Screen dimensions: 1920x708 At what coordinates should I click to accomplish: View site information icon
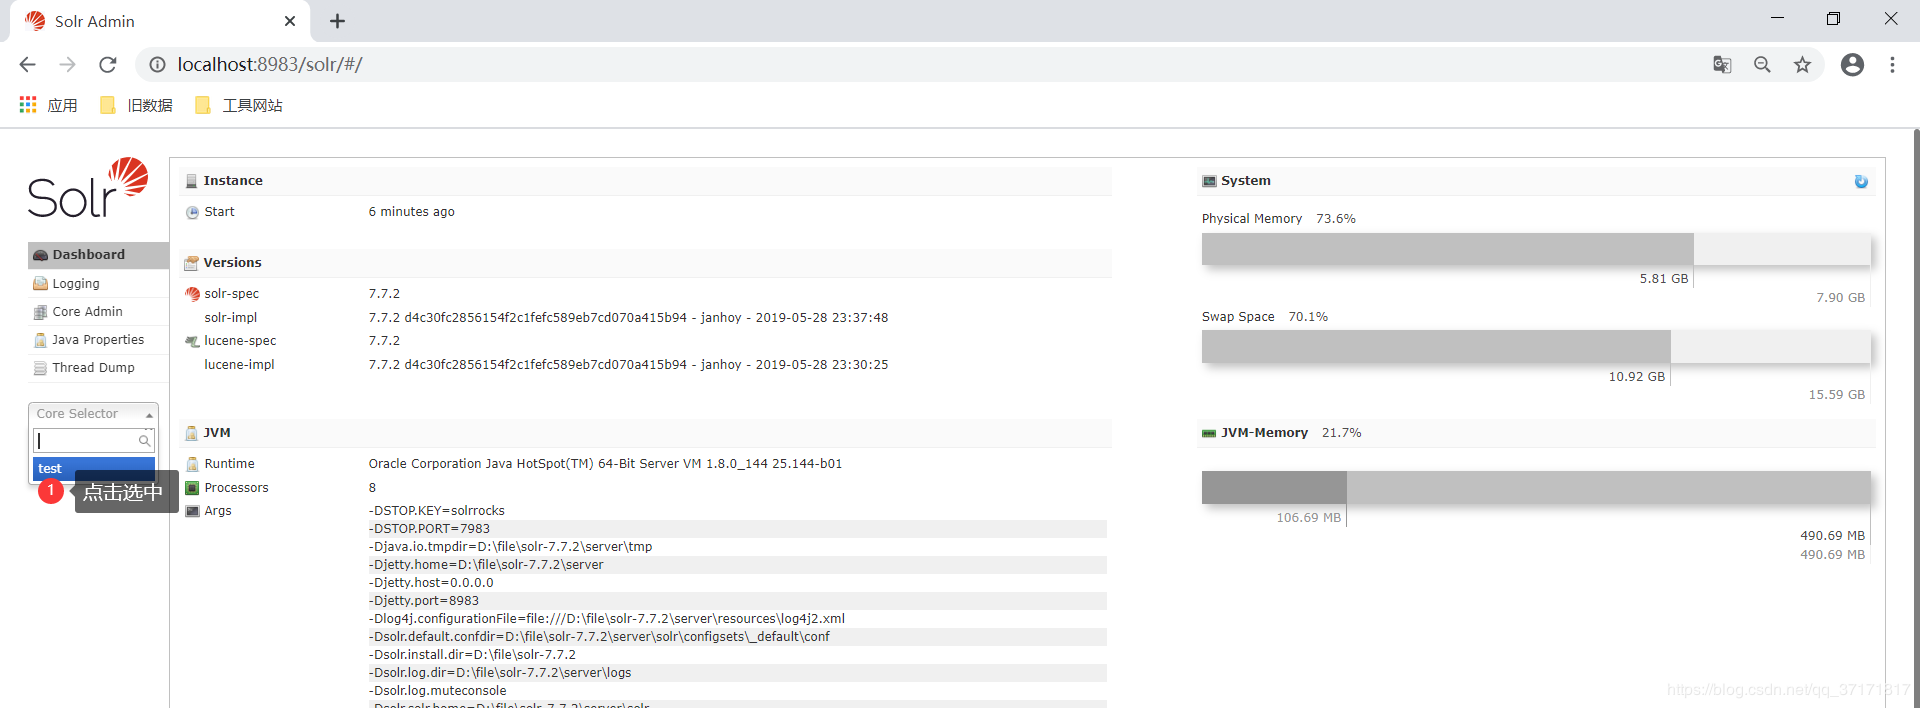point(157,65)
